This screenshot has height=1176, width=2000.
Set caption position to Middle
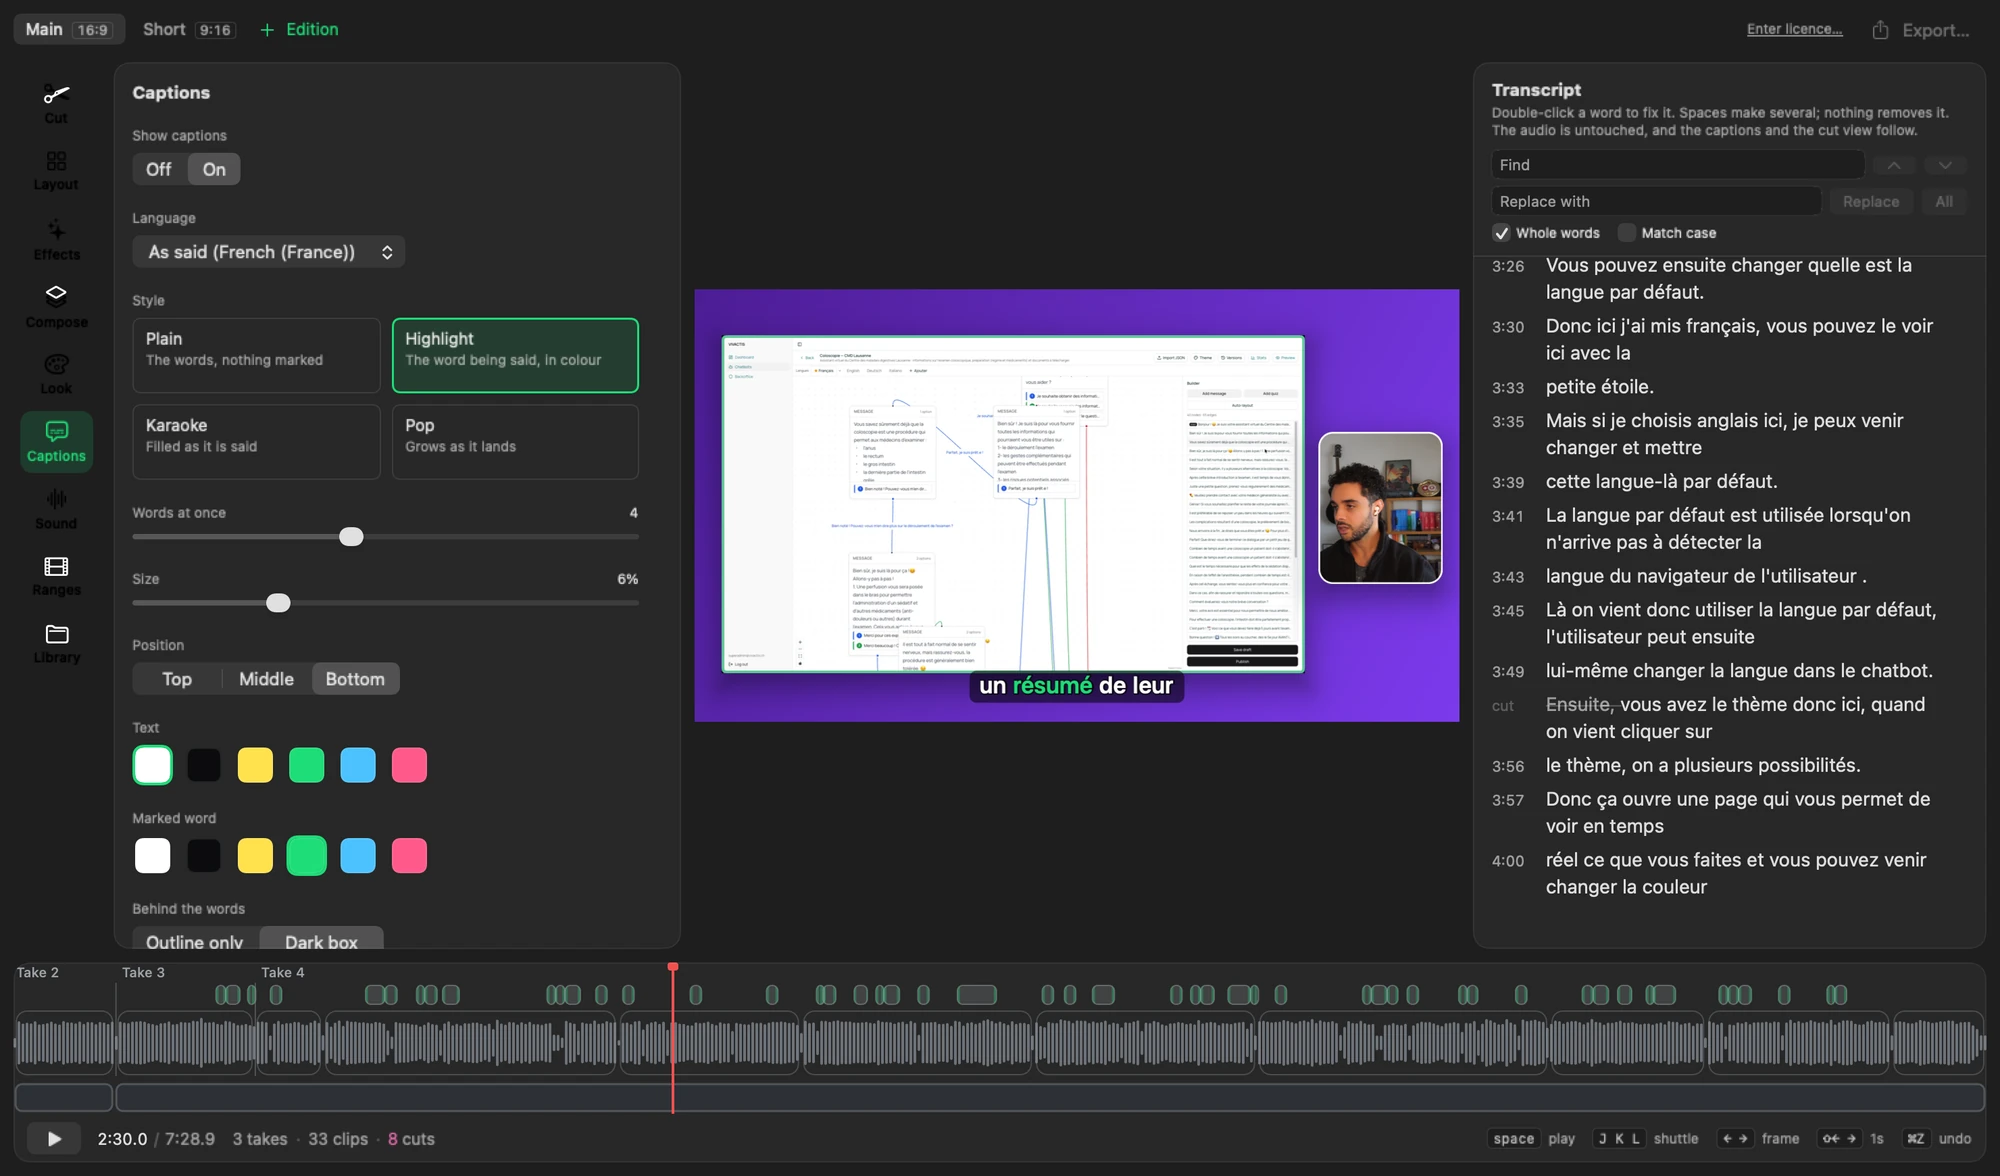(x=266, y=679)
